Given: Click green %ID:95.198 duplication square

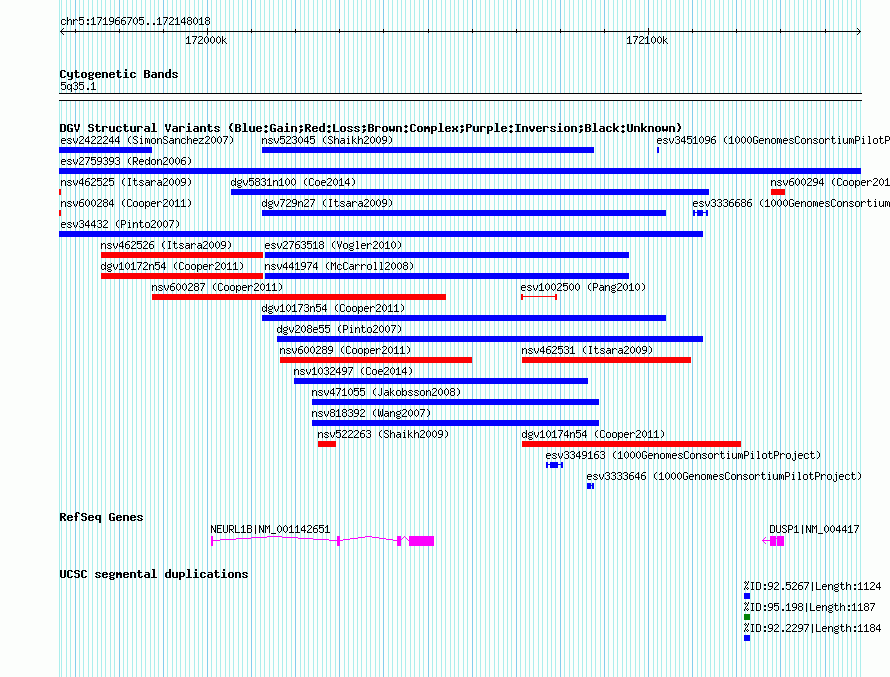Looking at the screenshot, I should click(747, 617).
